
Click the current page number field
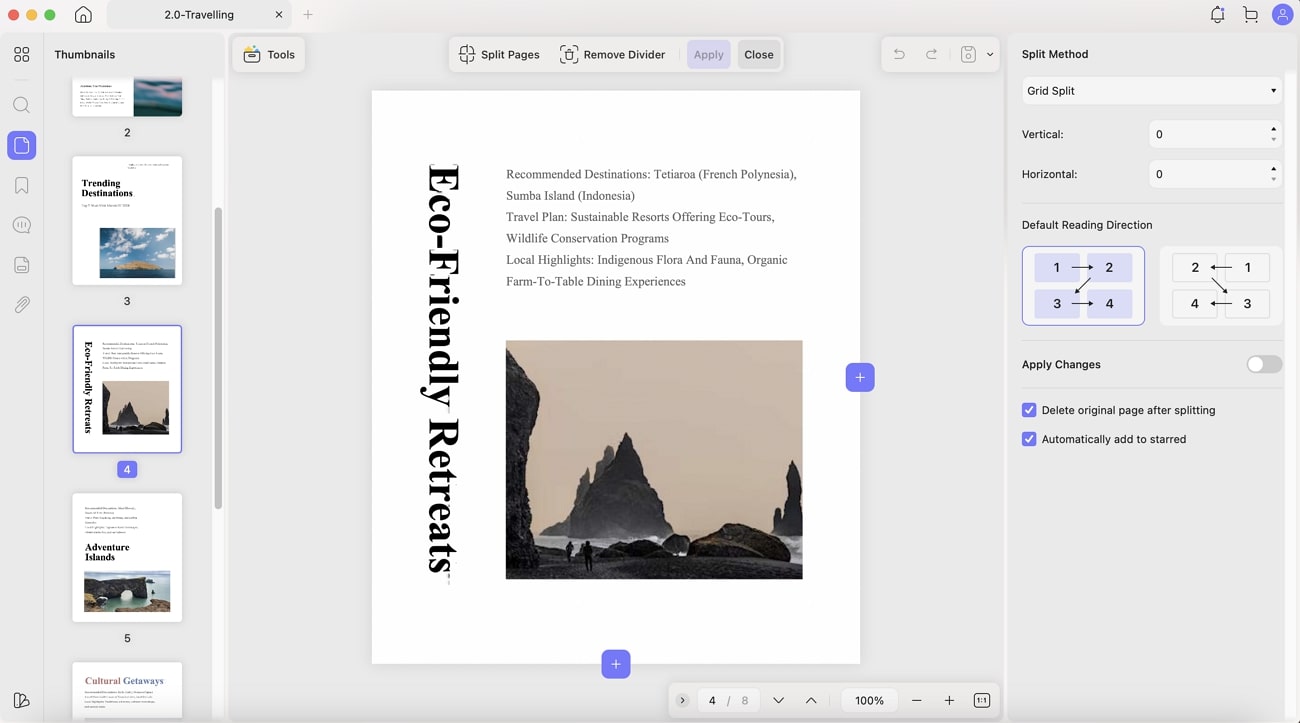point(712,701)
